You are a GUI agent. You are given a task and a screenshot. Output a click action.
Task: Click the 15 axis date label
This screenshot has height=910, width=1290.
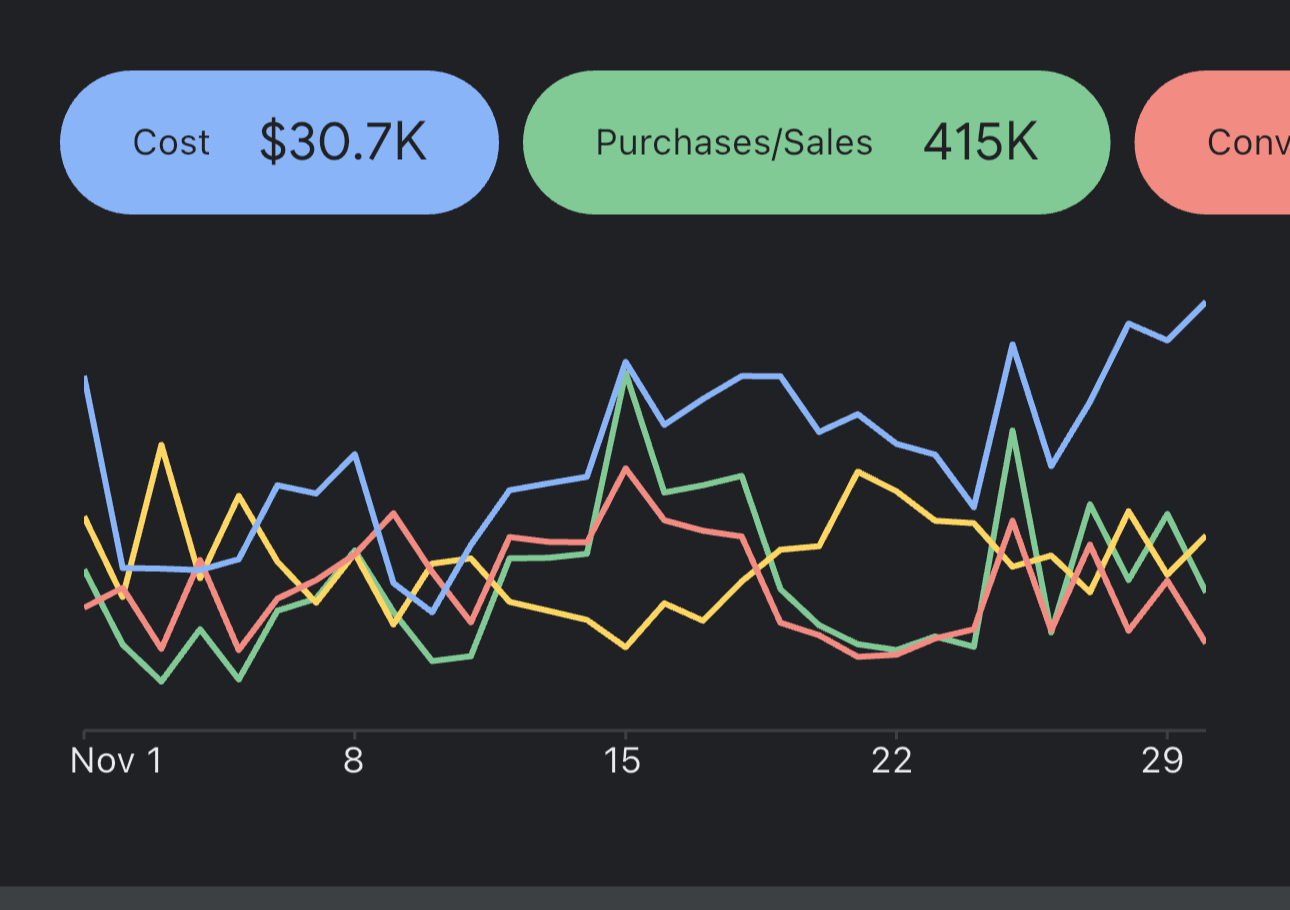624,761
